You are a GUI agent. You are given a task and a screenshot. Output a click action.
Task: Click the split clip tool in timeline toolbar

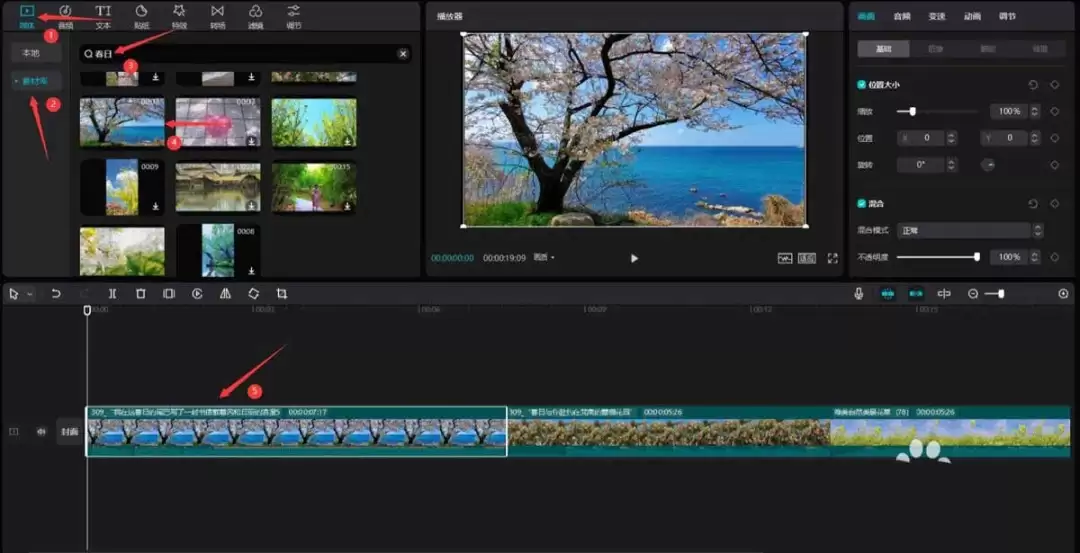(x=112, y=294)
